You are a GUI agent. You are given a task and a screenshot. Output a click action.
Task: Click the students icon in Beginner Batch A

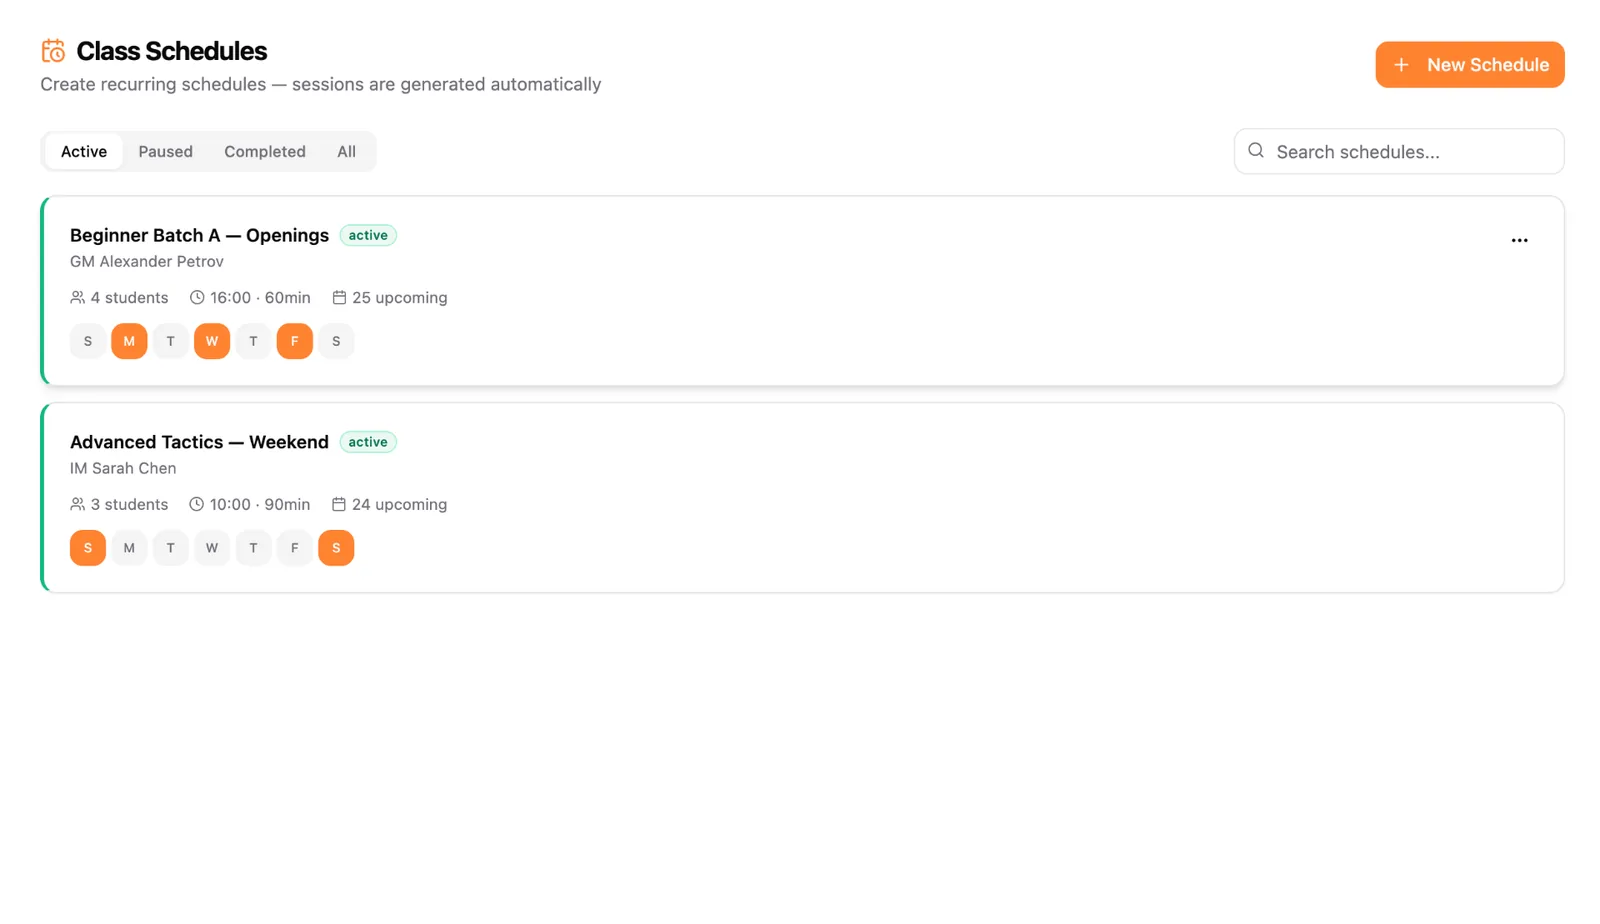point(77,298)
